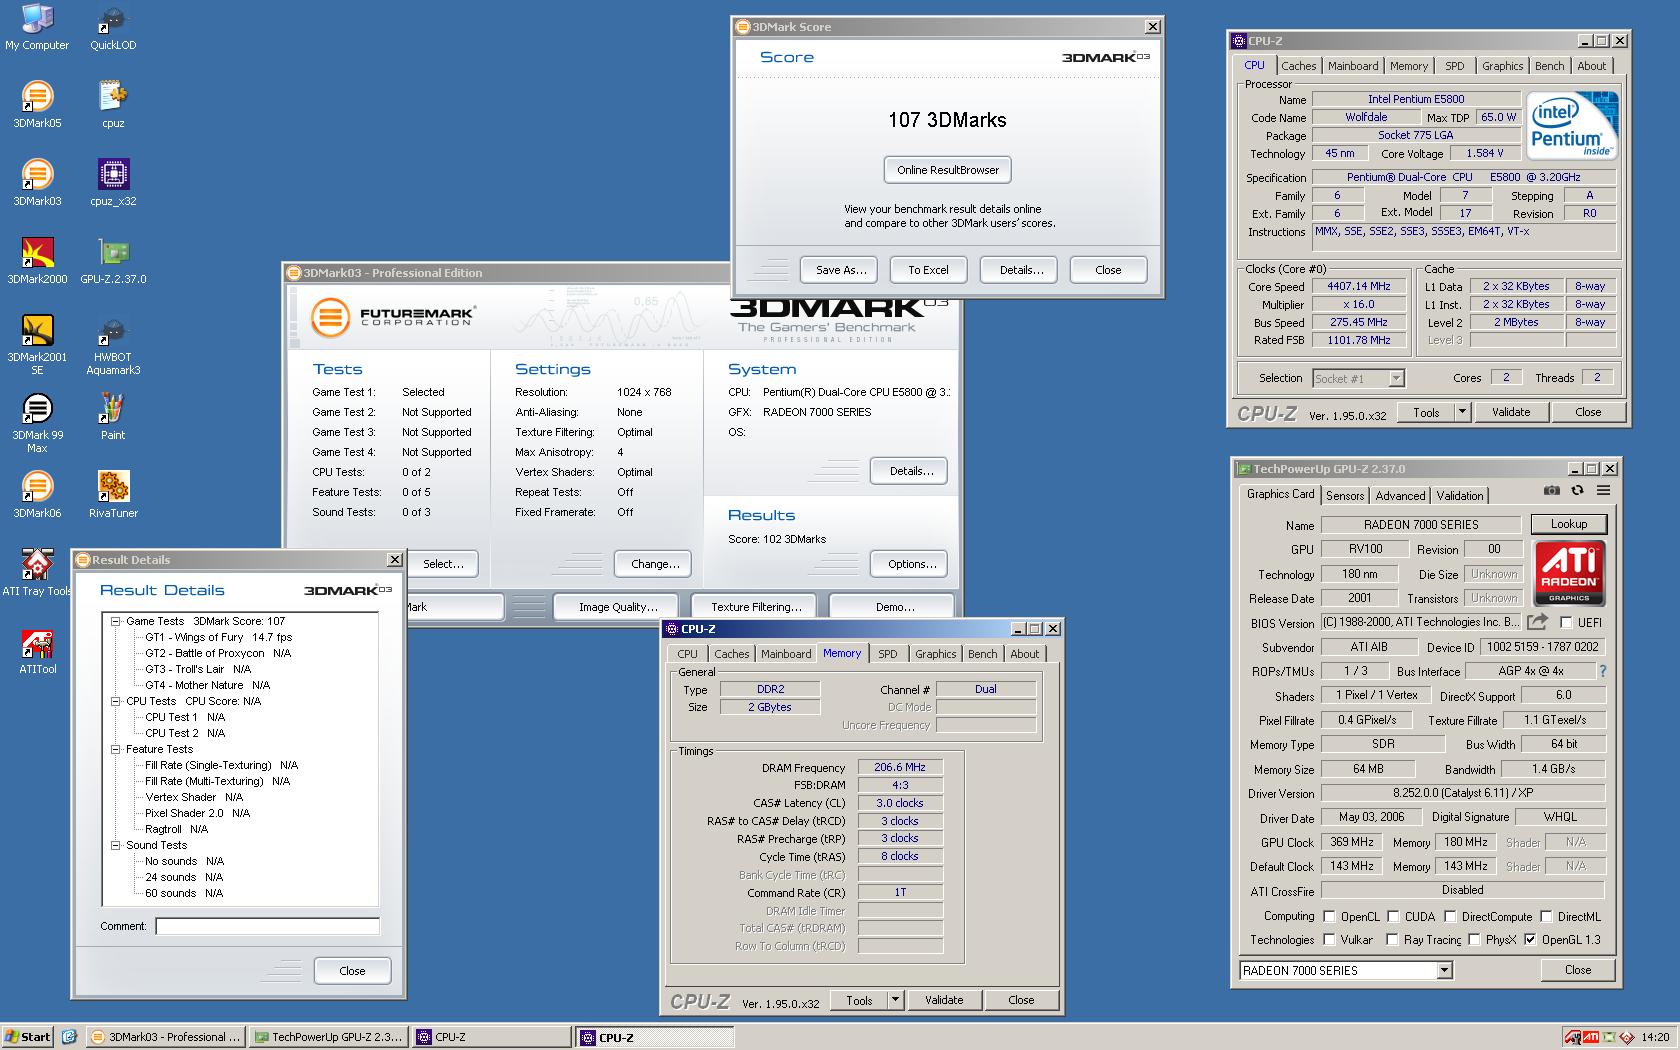Open the GPU-Z hamburger menu icon
Image resolution: width=1680 pixels, height=1050 pixels.
1603,491
